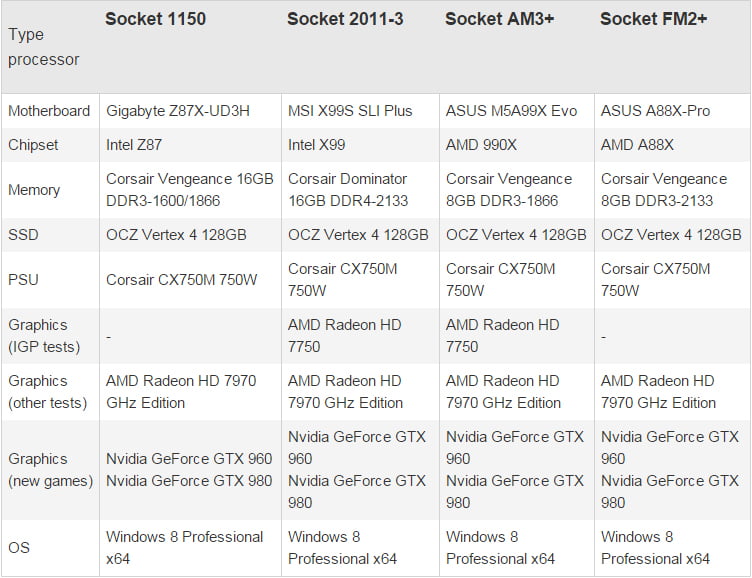Select the Socket FM2+ column header

coord(653,20)
